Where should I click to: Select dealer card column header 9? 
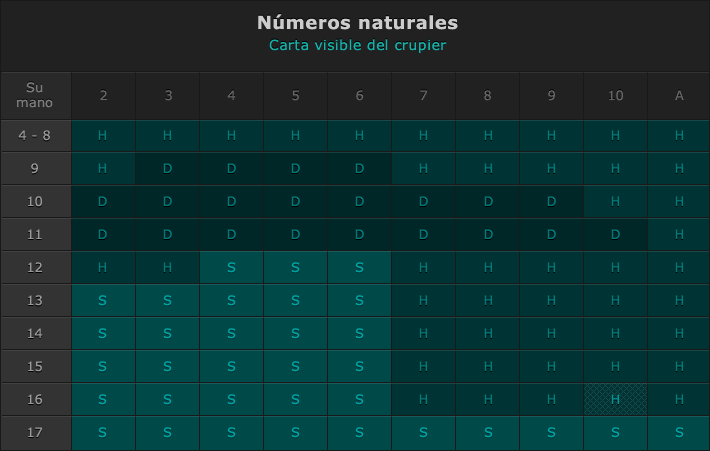[x=552, y=96]
